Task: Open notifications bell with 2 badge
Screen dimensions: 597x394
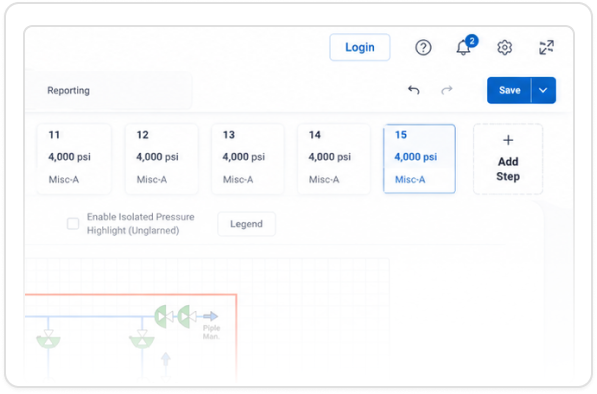Action: pos(466,46)
